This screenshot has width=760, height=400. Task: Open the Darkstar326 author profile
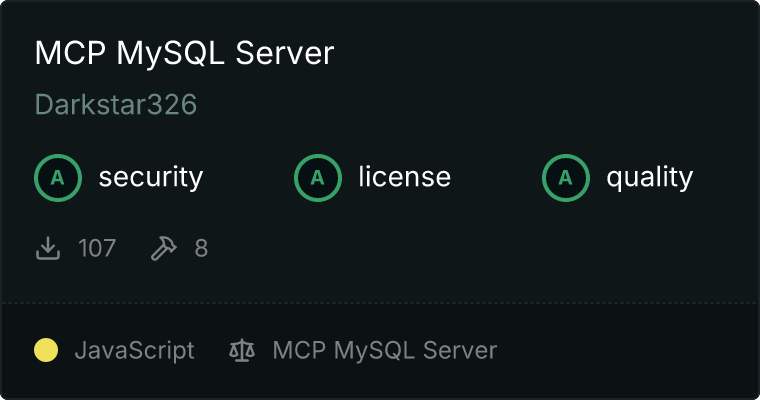115,105
